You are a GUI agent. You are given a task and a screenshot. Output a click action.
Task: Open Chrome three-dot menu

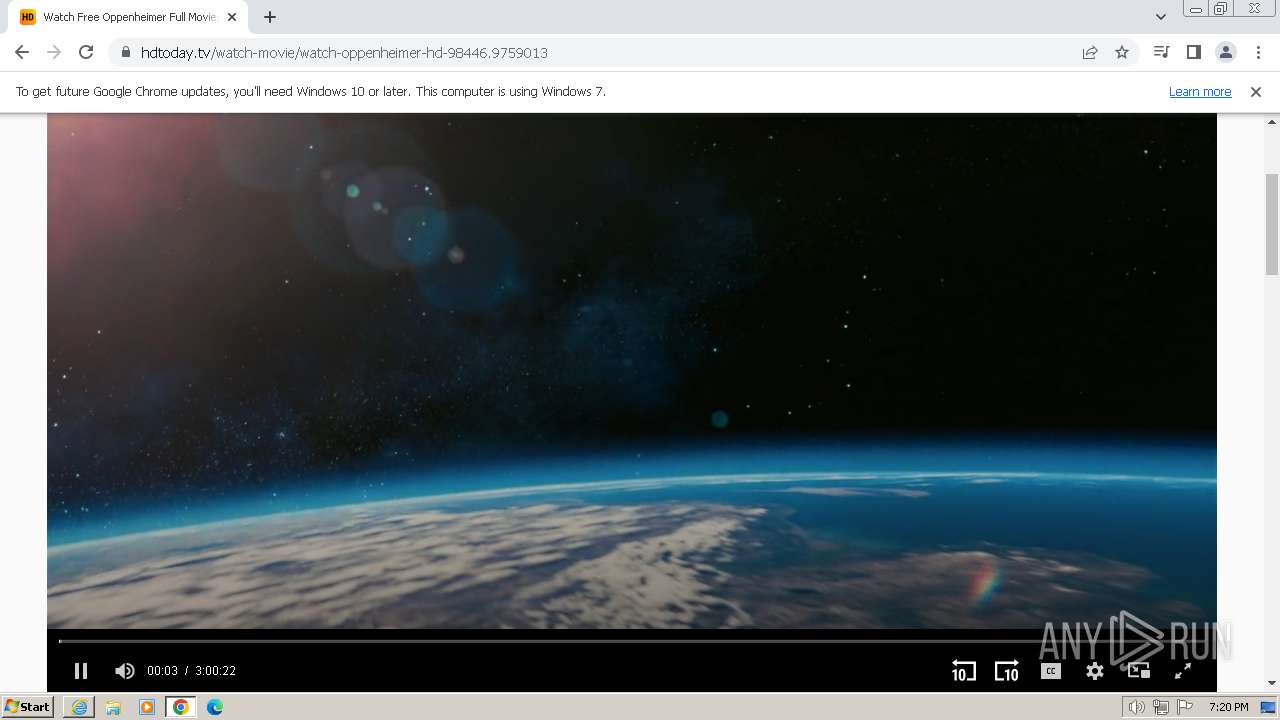click(x=1258, y=52)
